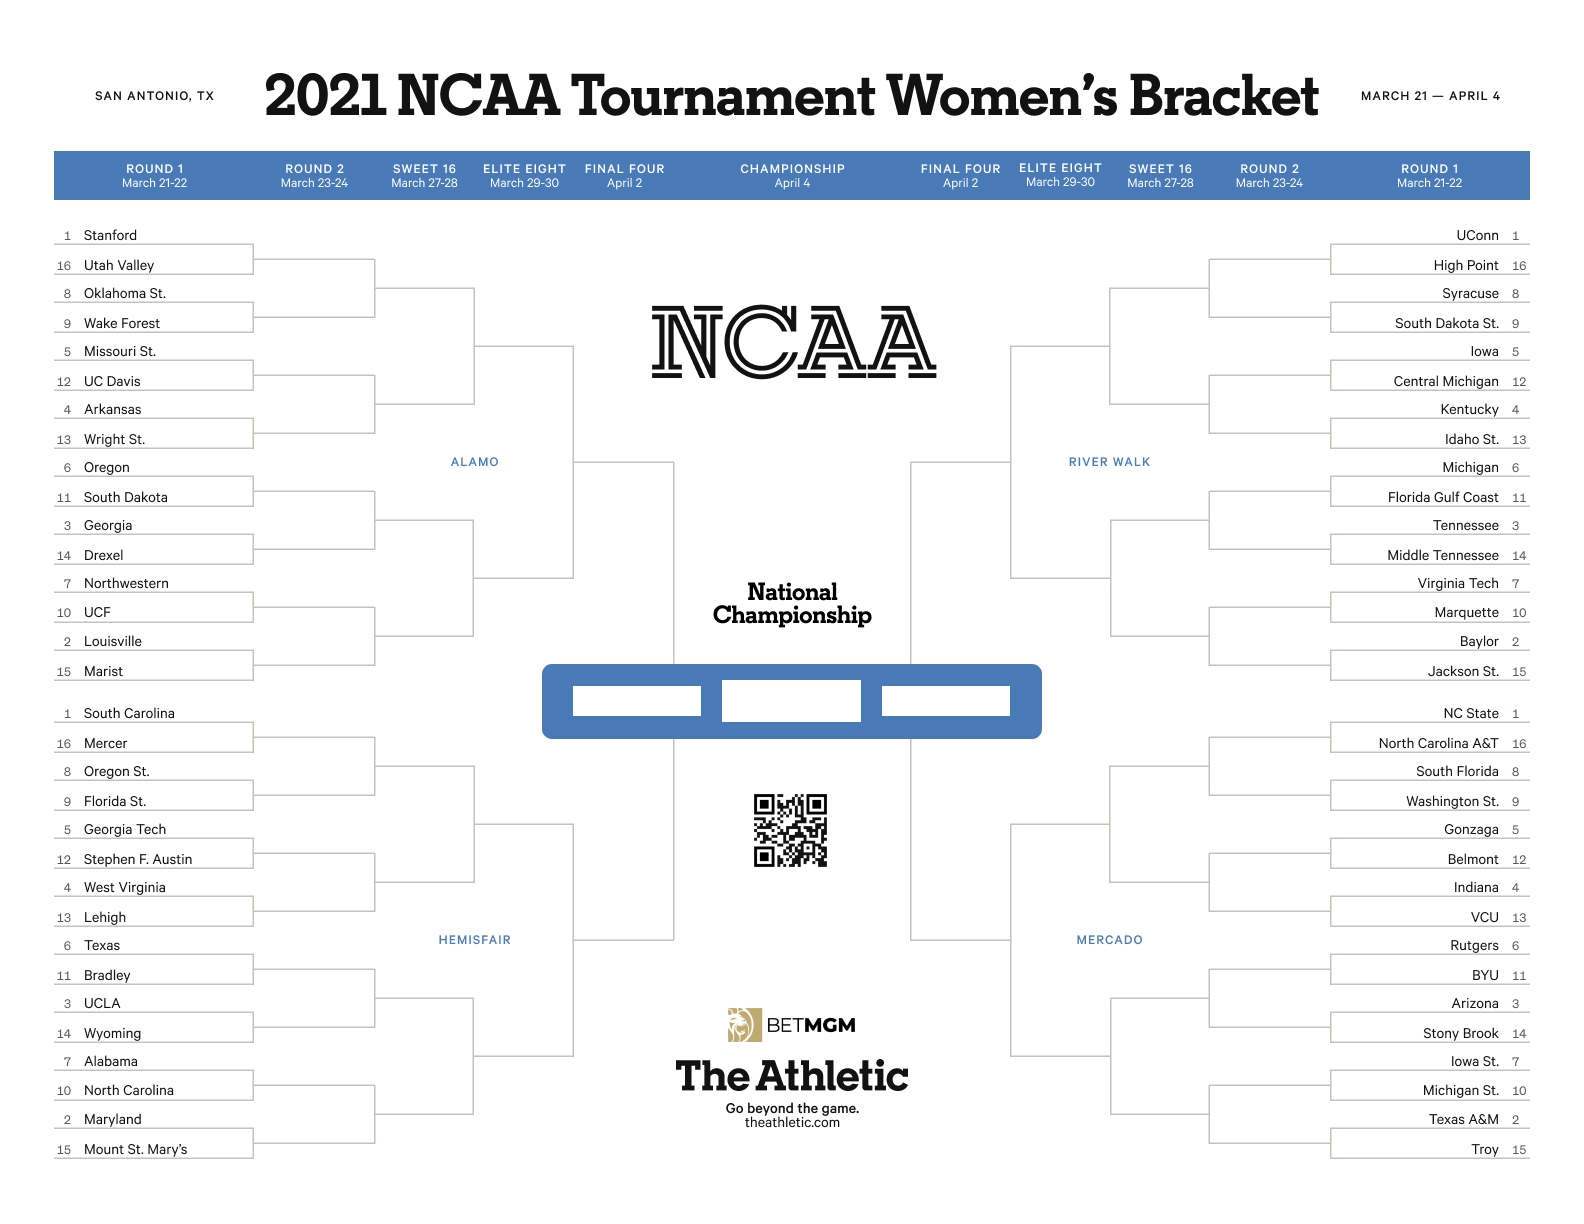Click the right ELITE EIGHT header

(1060, 175)
